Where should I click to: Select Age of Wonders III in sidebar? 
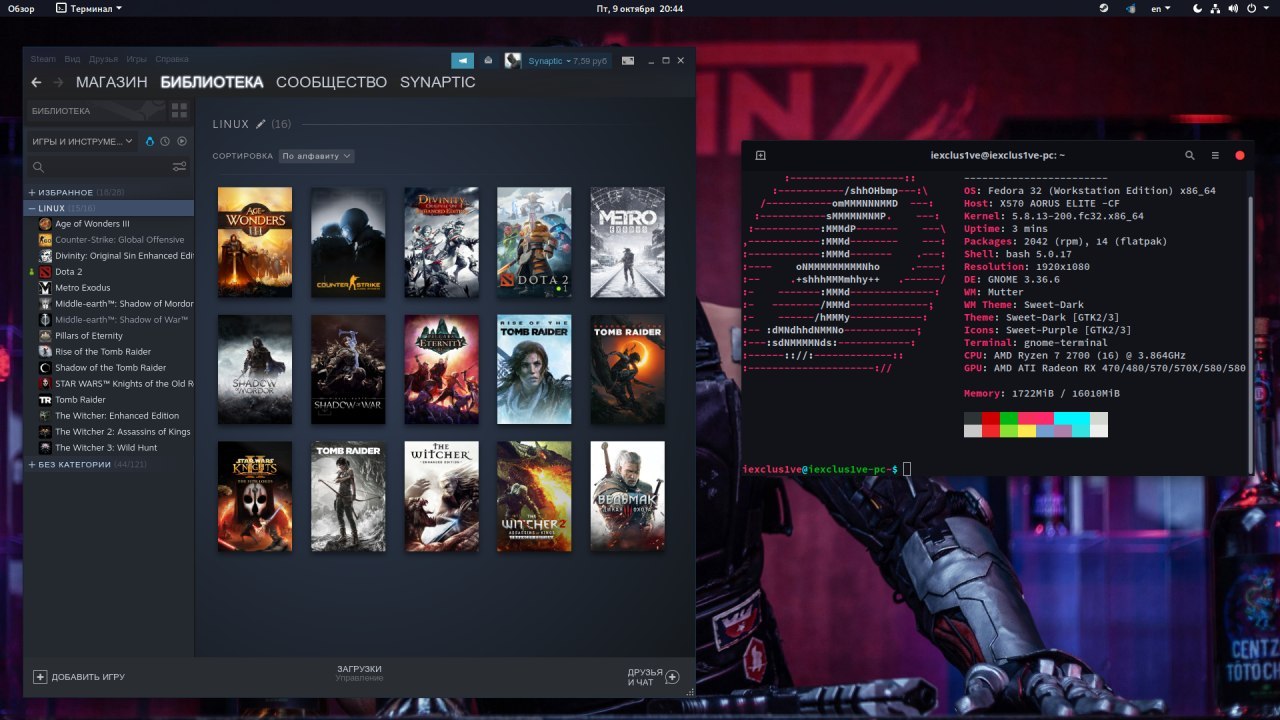(92, 224)
